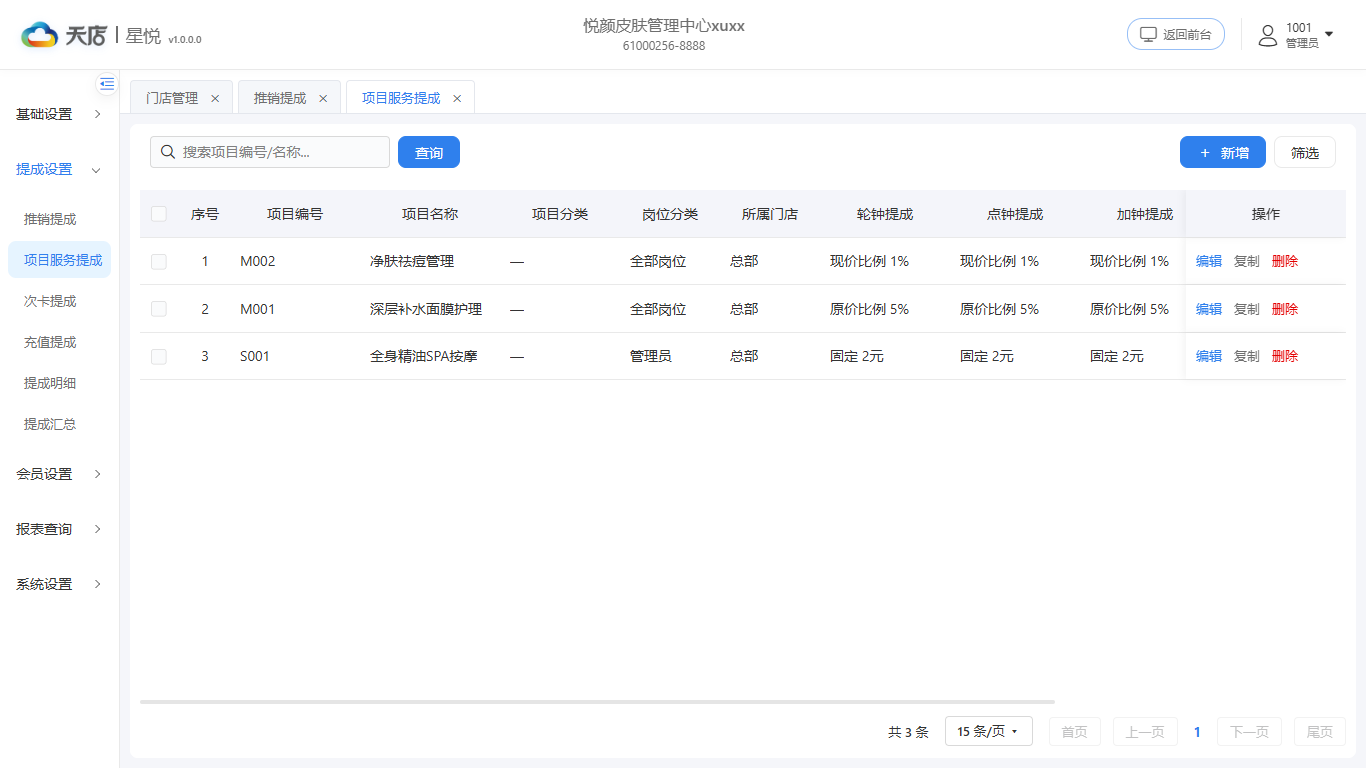
Task: Expand the 系统设置 menu
Action: point(60,584)
